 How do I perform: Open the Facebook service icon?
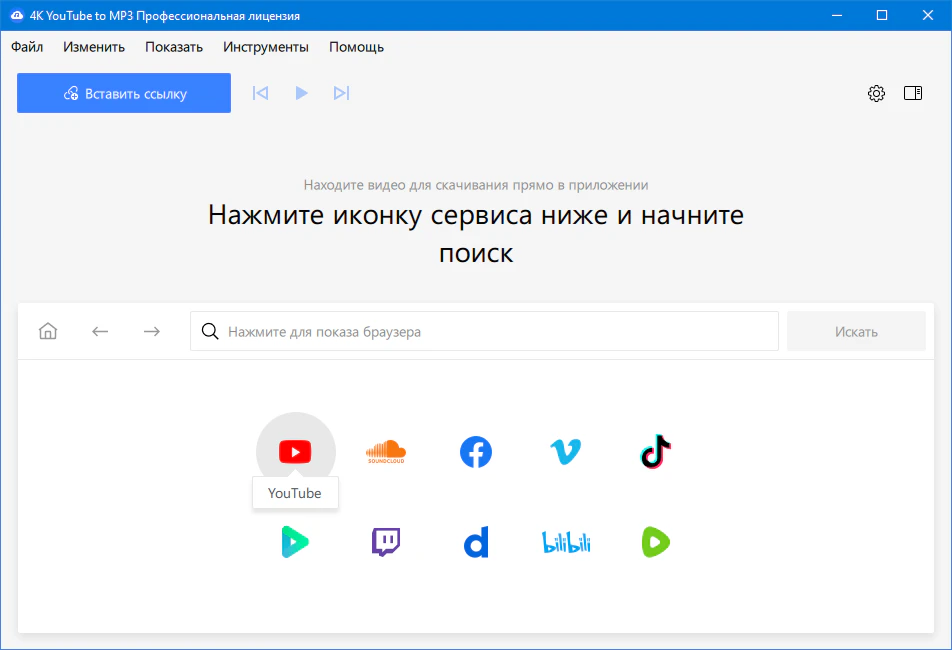(475, 452)
